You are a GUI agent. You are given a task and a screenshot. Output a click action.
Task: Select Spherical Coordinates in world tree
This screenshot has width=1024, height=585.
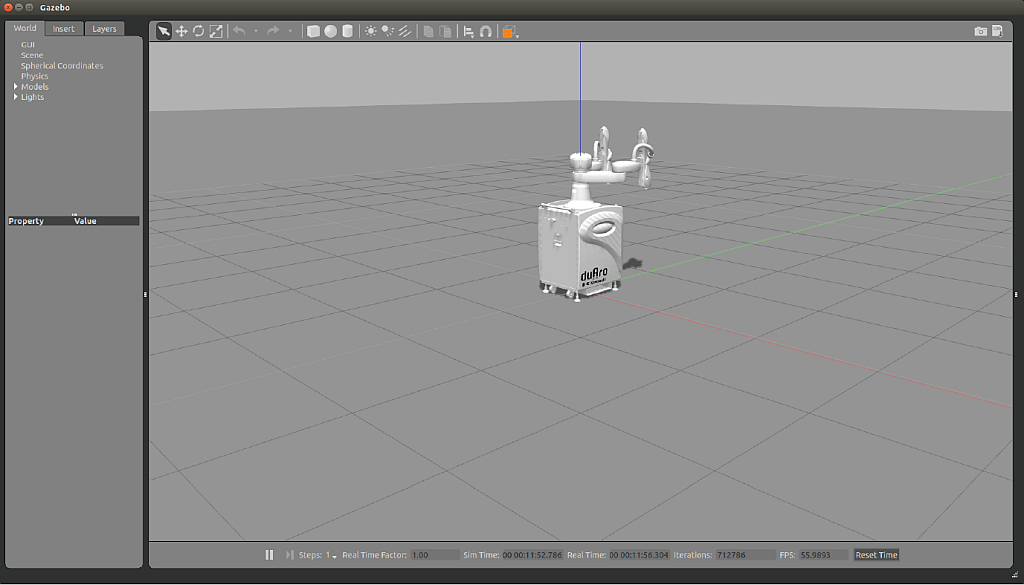click(62, 66)
